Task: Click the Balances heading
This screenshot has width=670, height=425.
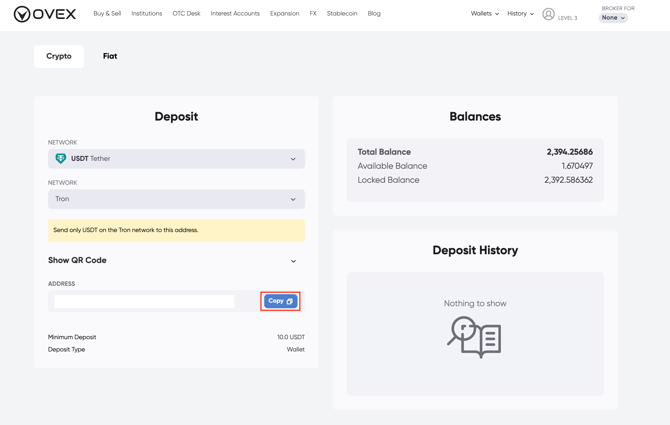Action: (x=475, y=117)
